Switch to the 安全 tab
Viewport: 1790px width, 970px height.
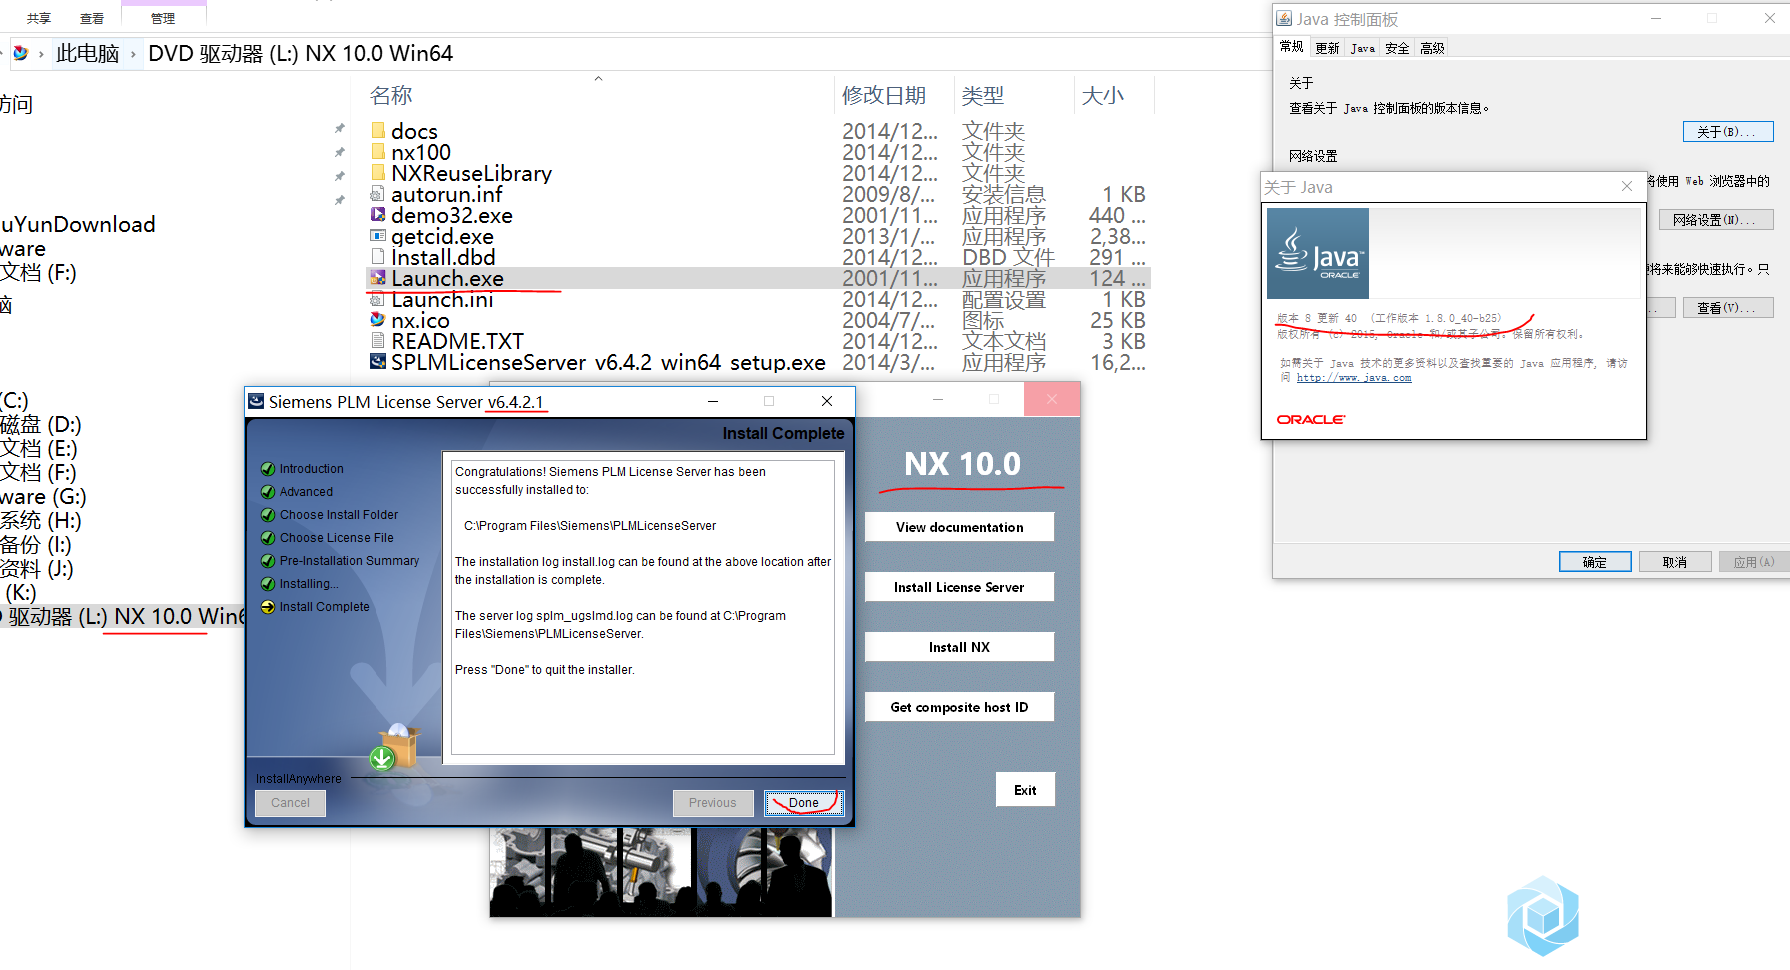pyautogui.click(x=1397, y=48)
